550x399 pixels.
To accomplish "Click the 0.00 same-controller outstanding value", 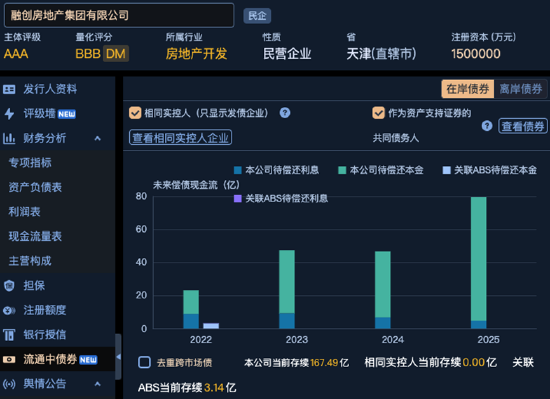I will [x=474, y=362].
